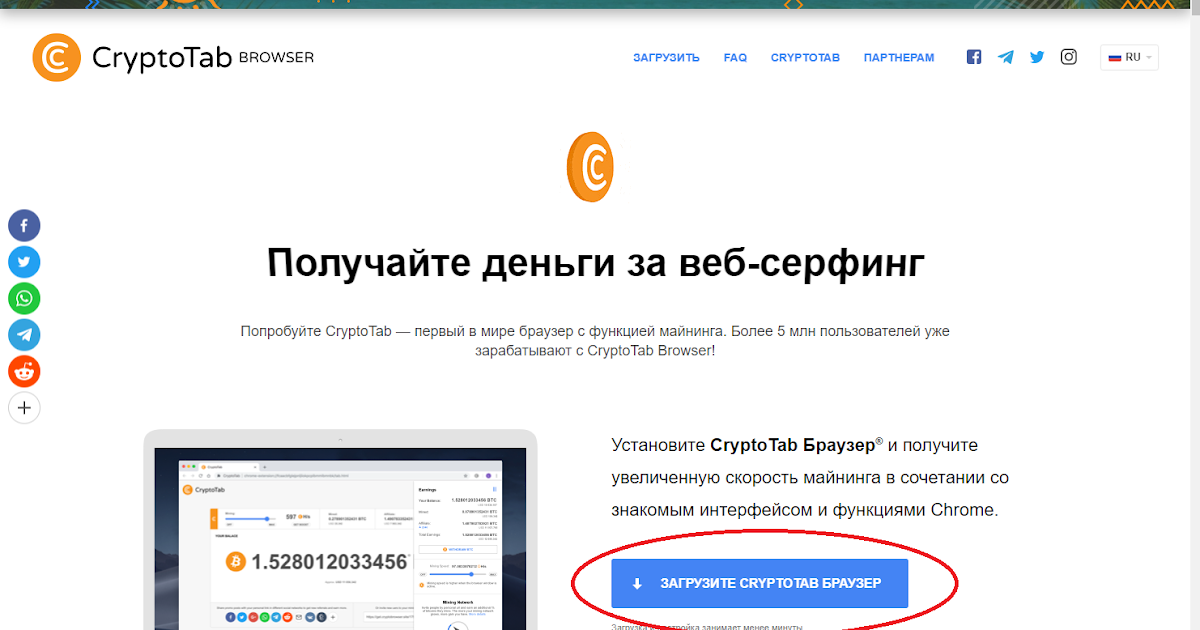The image size is (1200, 630).
Task: Share via WhatsApp in left sidebar
Action: point(24,298)
